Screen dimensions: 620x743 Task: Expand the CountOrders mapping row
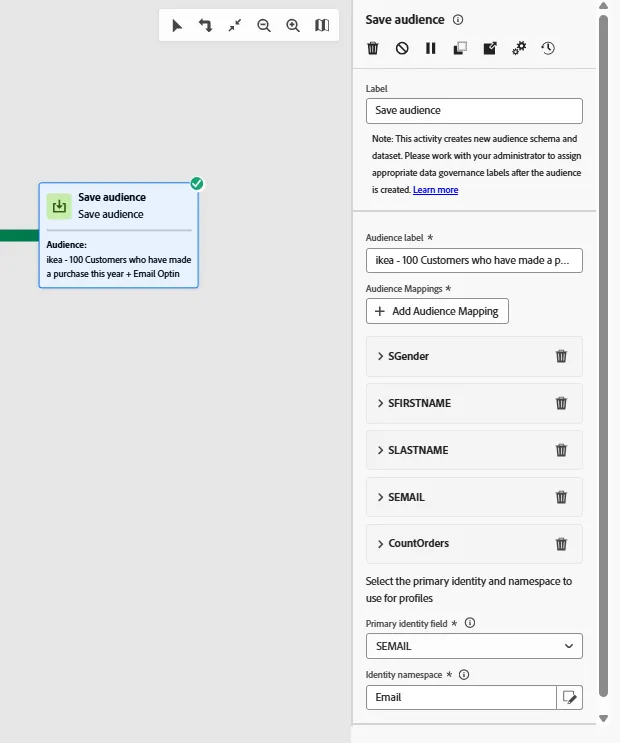pos(380,544)
